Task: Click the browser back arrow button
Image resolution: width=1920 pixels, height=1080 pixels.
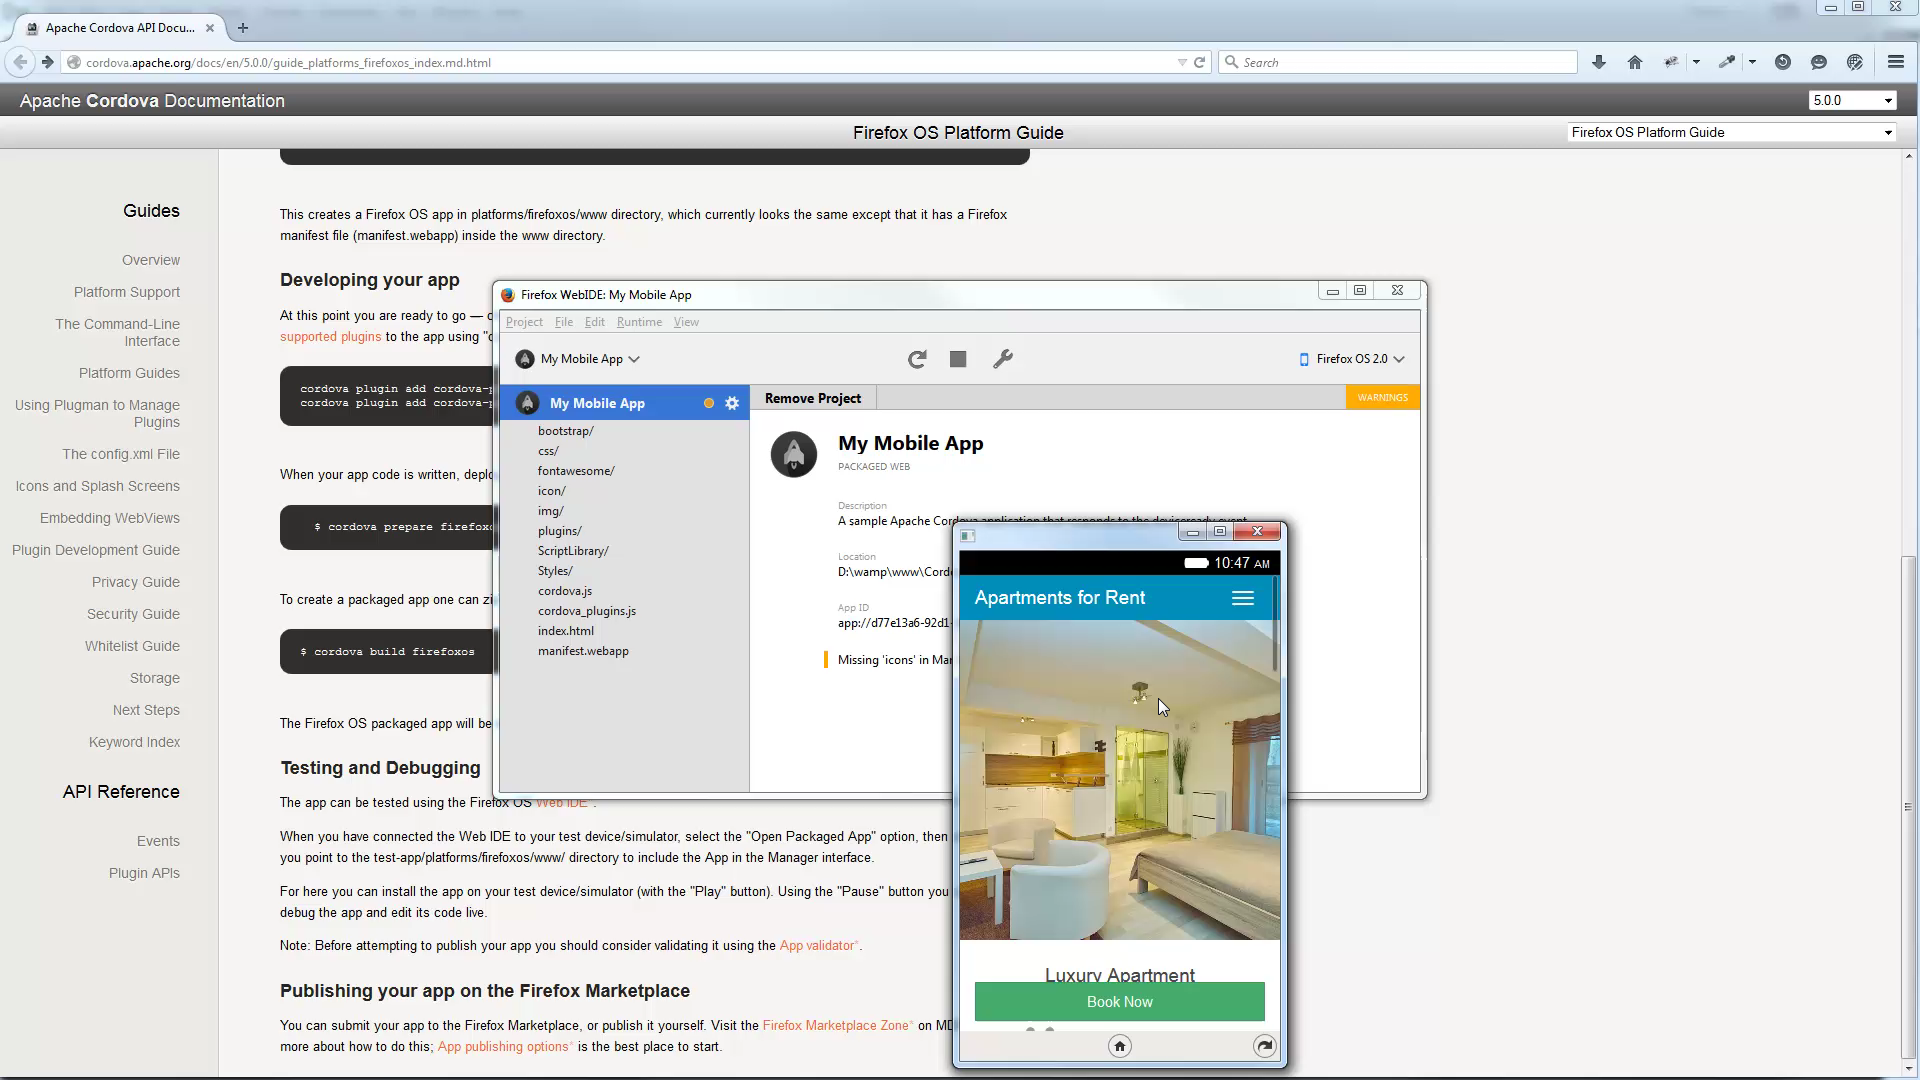Action: (x=20, y=62)
